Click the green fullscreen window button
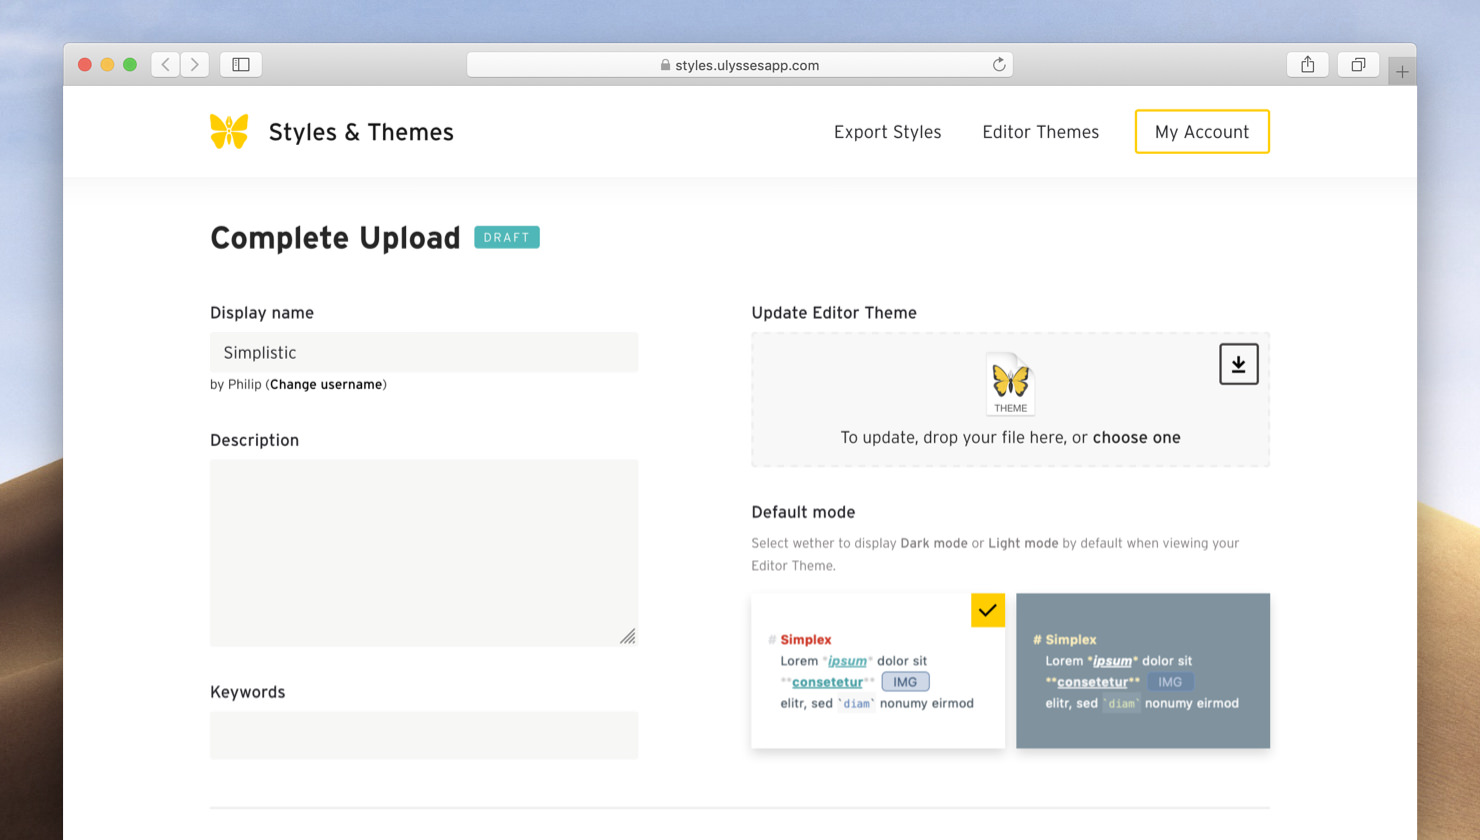The image size is (1480, 840). click(x=130, y=65)
